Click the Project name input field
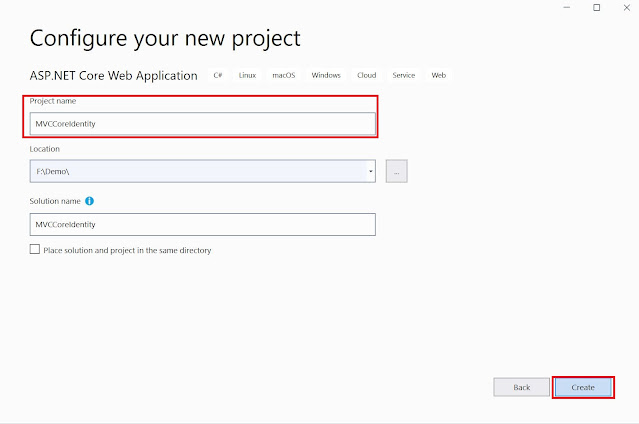Image resolution: width=639 pixels, height=424 pixels. (x=203, y=124)
